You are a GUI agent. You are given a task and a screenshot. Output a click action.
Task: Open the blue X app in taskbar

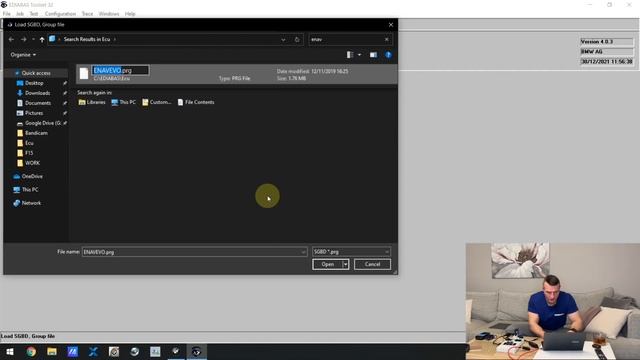(93, 351)
